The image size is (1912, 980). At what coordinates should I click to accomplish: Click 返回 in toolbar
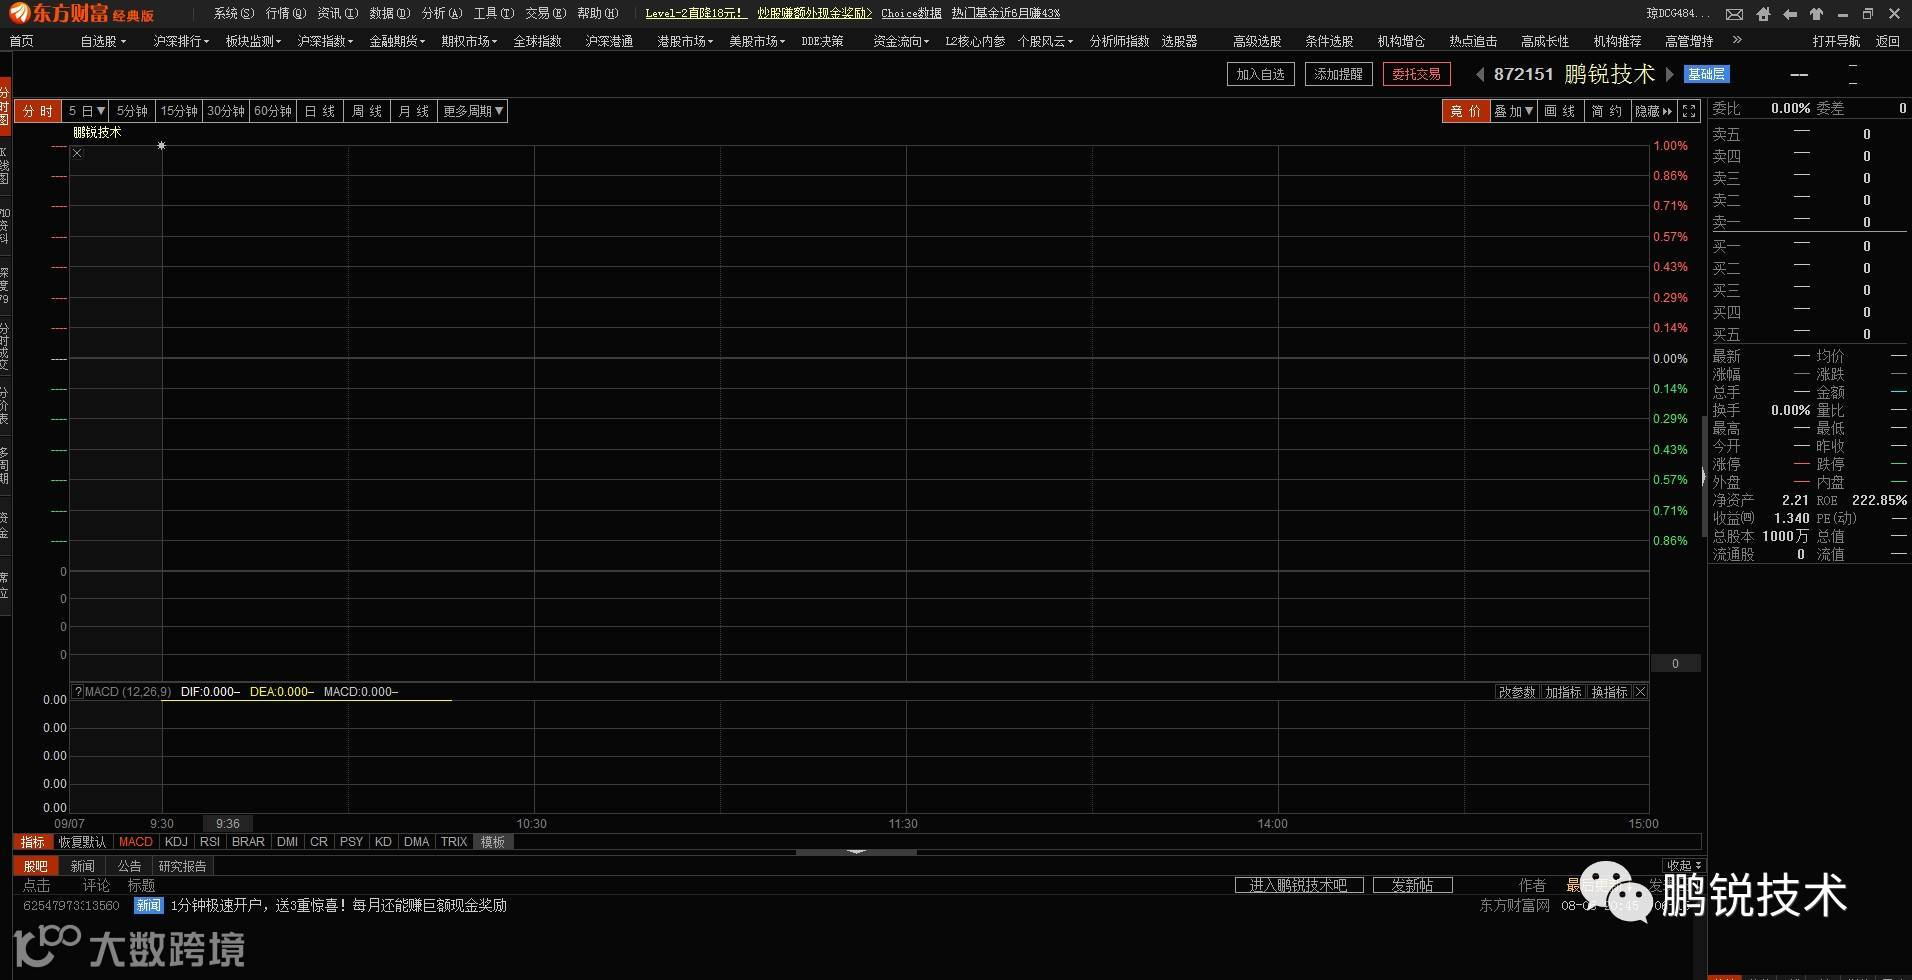pos(1888,41)
